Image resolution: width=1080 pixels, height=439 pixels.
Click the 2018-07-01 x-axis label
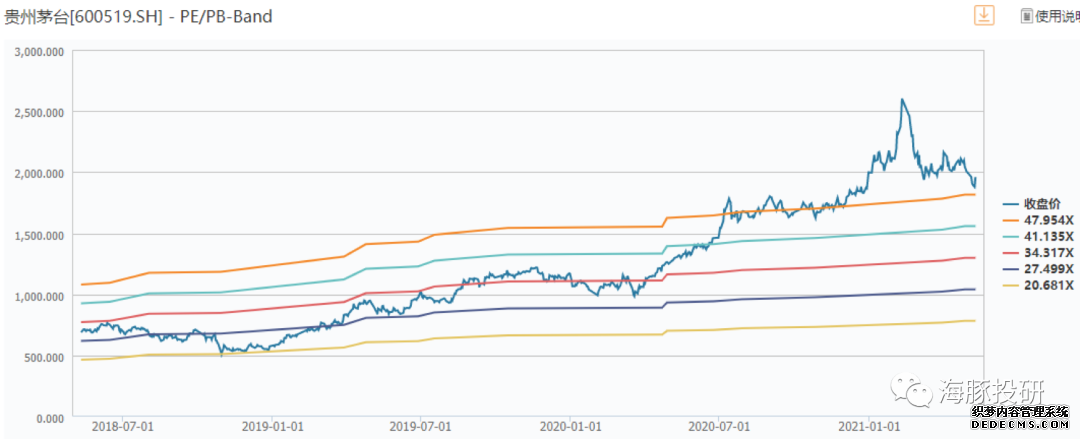click(x=123, y=428)
